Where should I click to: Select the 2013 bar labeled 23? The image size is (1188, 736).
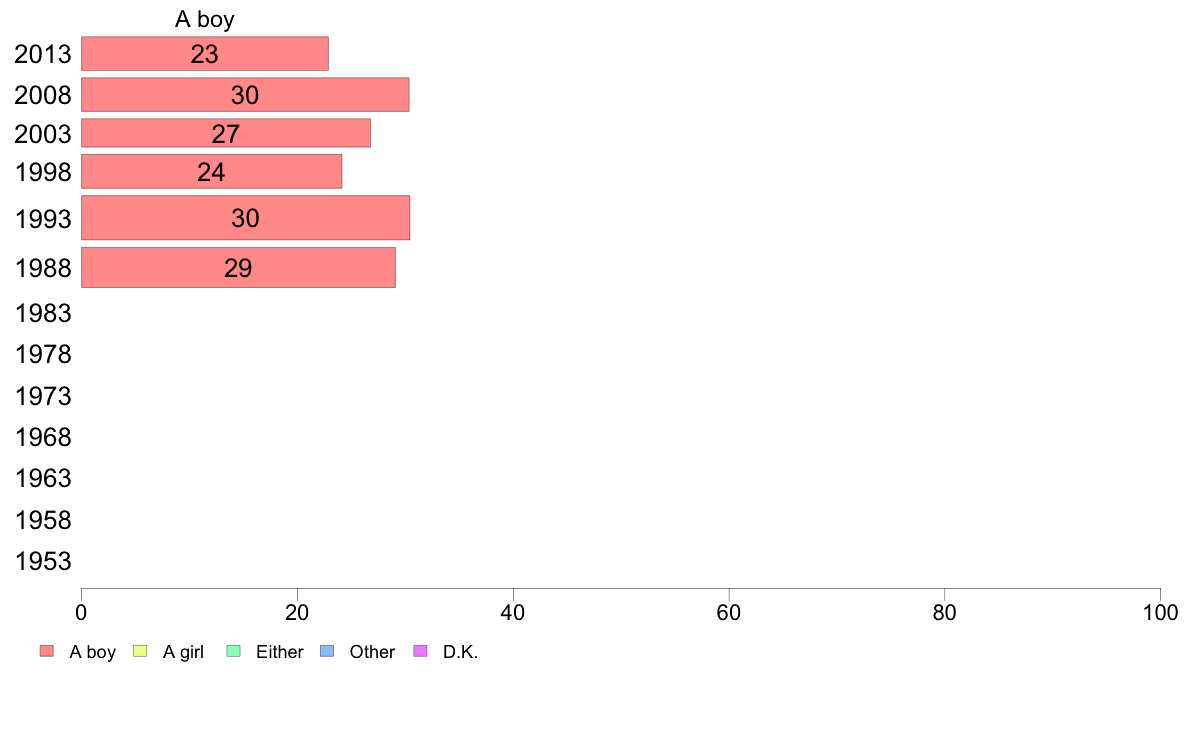205,54
